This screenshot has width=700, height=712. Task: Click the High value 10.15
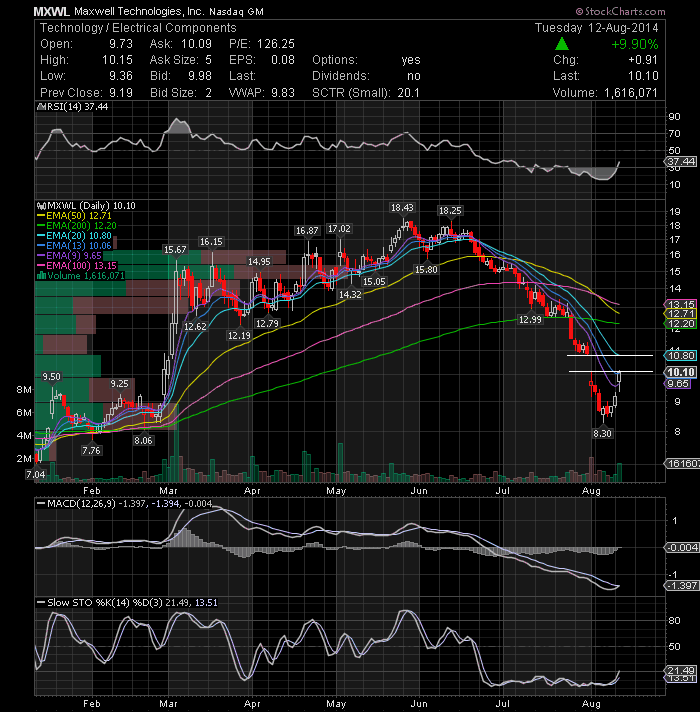117,60
